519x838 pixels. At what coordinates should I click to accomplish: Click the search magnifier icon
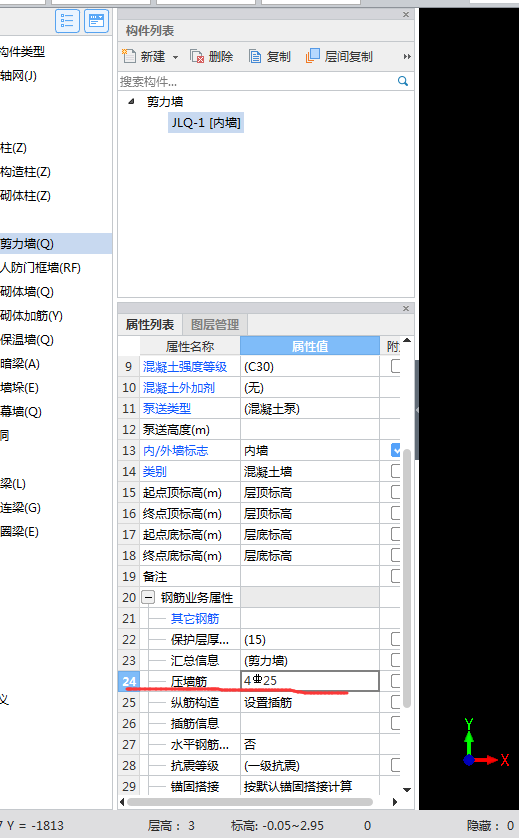[x=403, y=81]
